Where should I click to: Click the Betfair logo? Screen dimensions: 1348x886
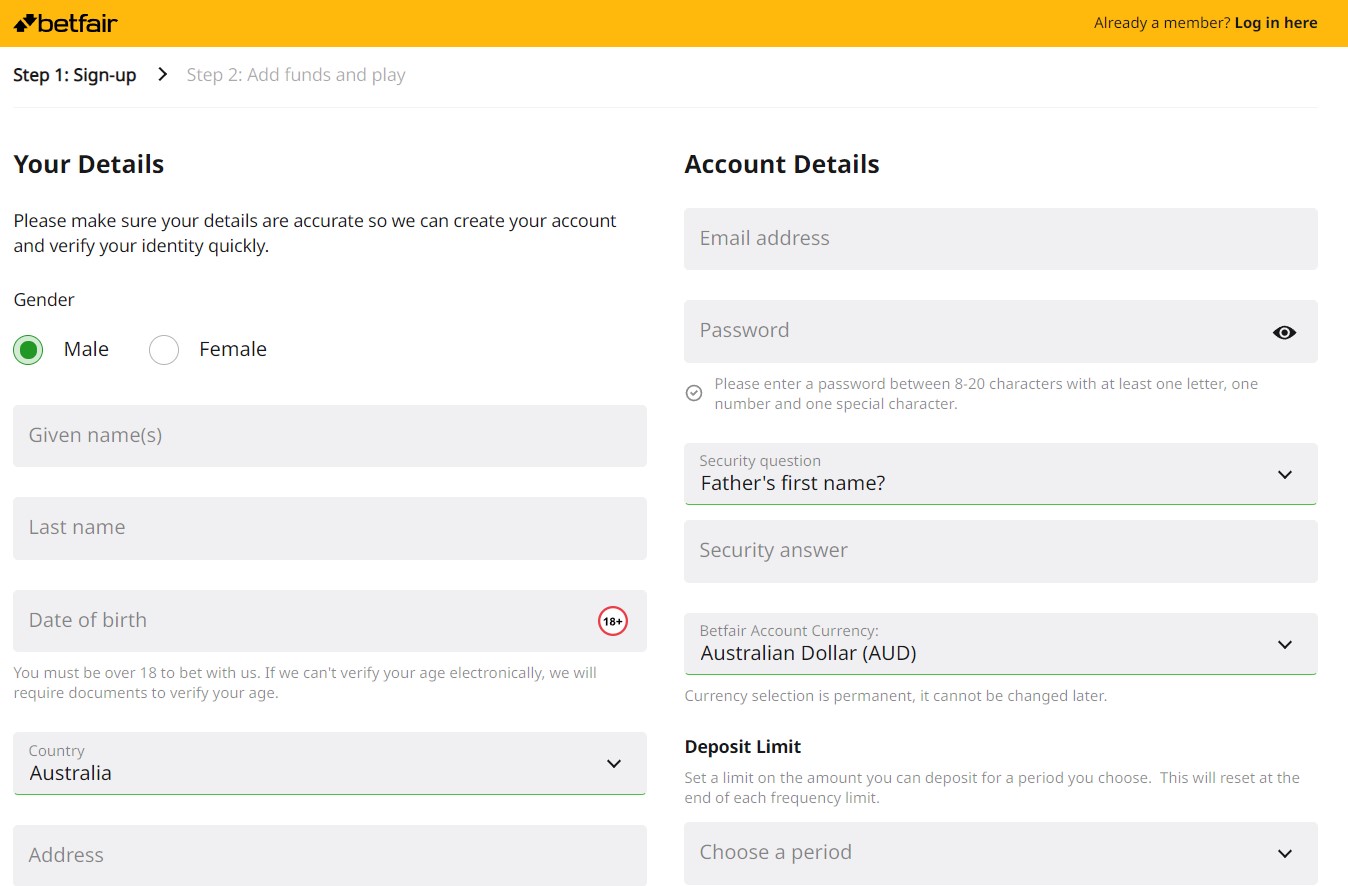[x=66, y=22]
